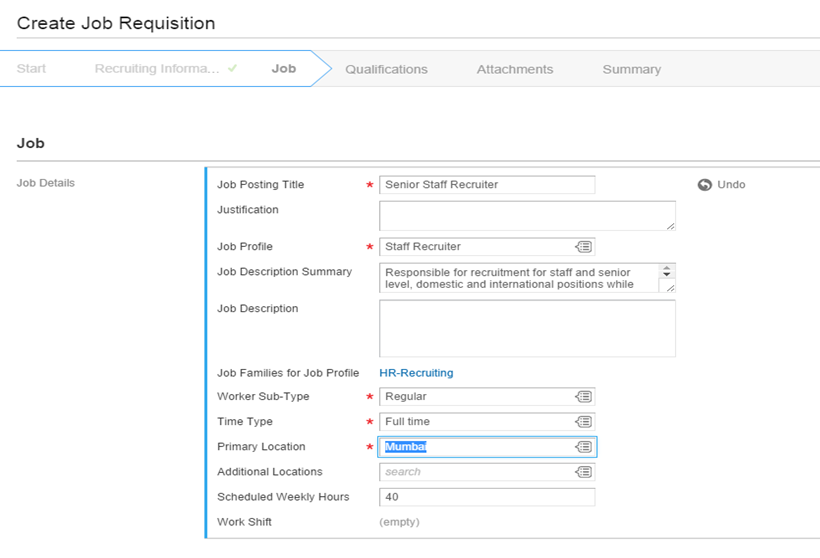Click the Additional Locations search field
The image size is (820, 558).
(487, 472)
